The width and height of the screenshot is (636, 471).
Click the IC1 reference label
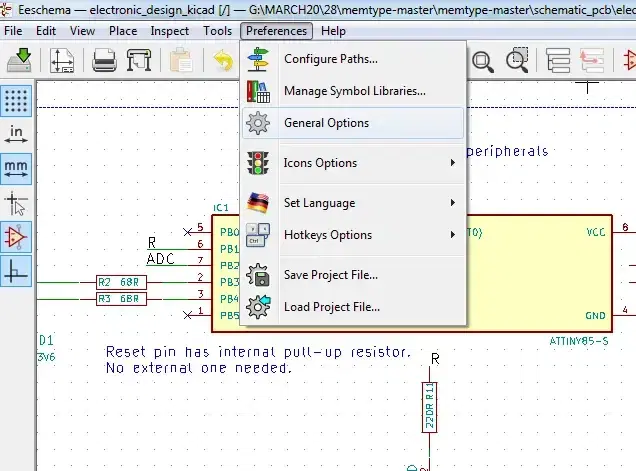point(221,208)
